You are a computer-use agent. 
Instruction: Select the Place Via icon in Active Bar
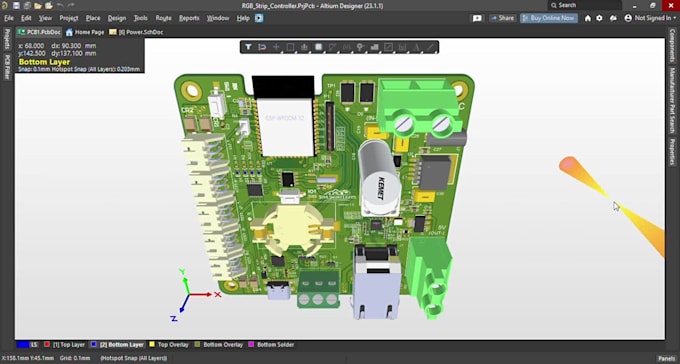click(360, 47)
